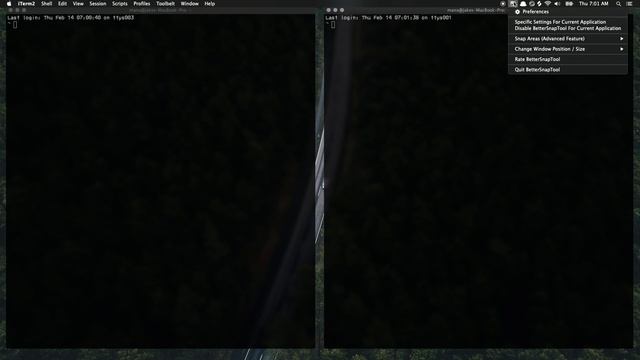Click the BetterSnapTool menu bar icon
This screenshot has width=640, height=360.
coord(513,4)
